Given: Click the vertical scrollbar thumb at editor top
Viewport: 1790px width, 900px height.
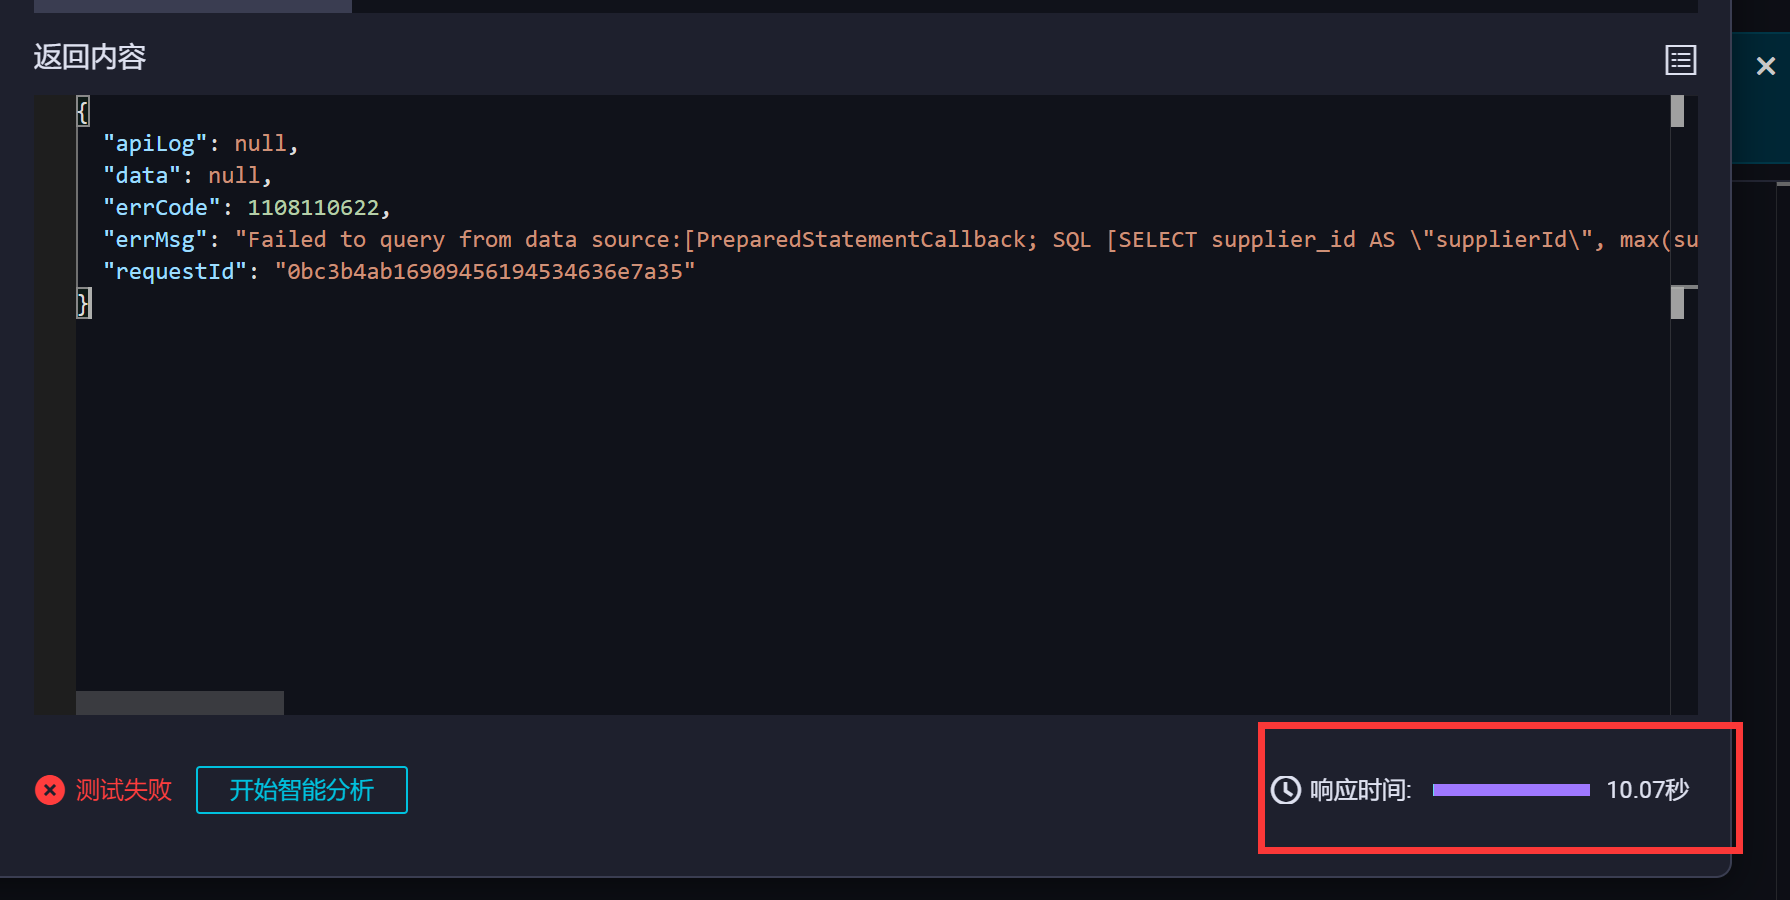Looking at the screenshot, I should click(x=1677, y=111).
